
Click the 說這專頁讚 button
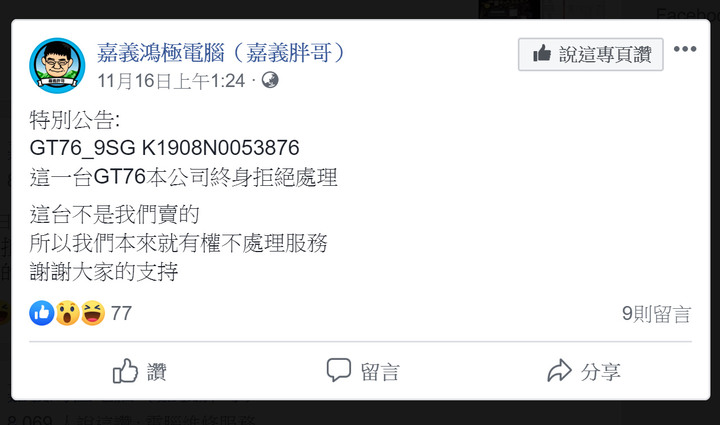591,55
